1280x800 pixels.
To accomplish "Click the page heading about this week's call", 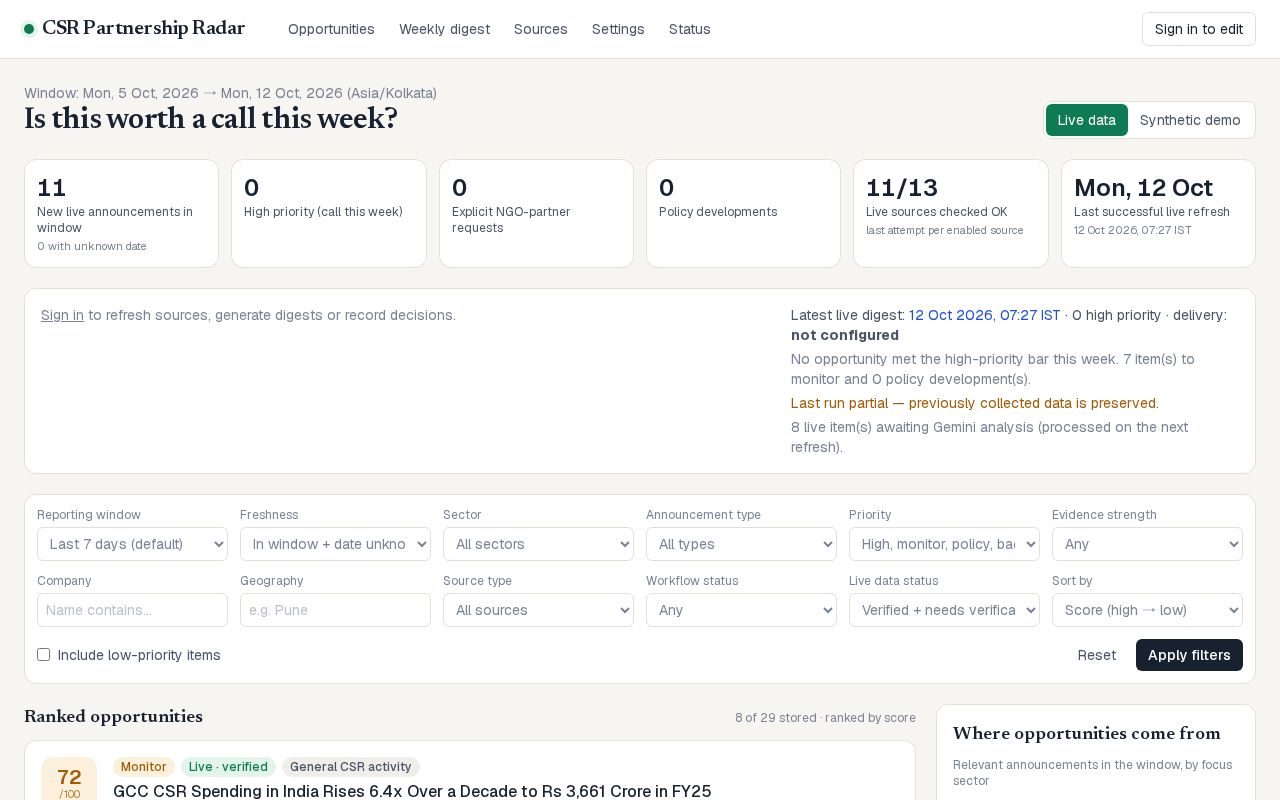I will (211, 119).
